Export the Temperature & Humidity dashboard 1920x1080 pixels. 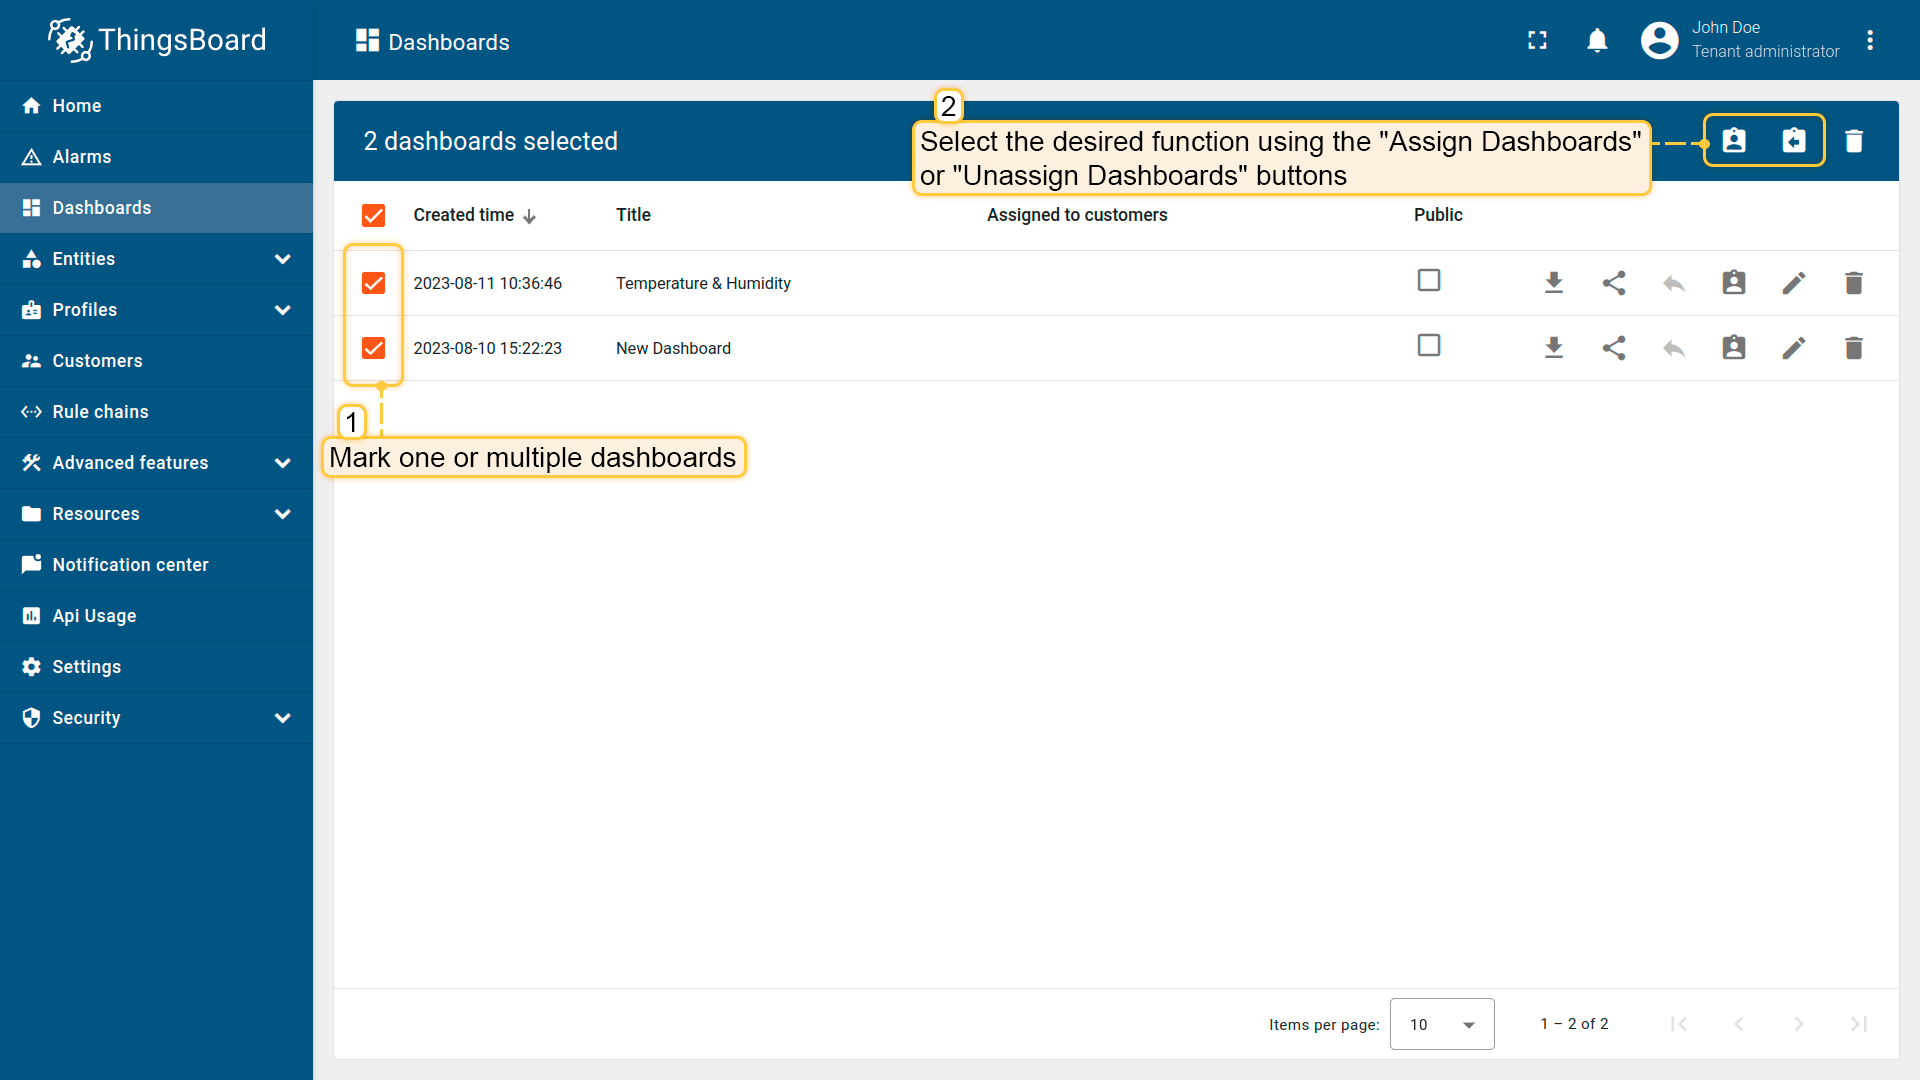click(1554, 283)
